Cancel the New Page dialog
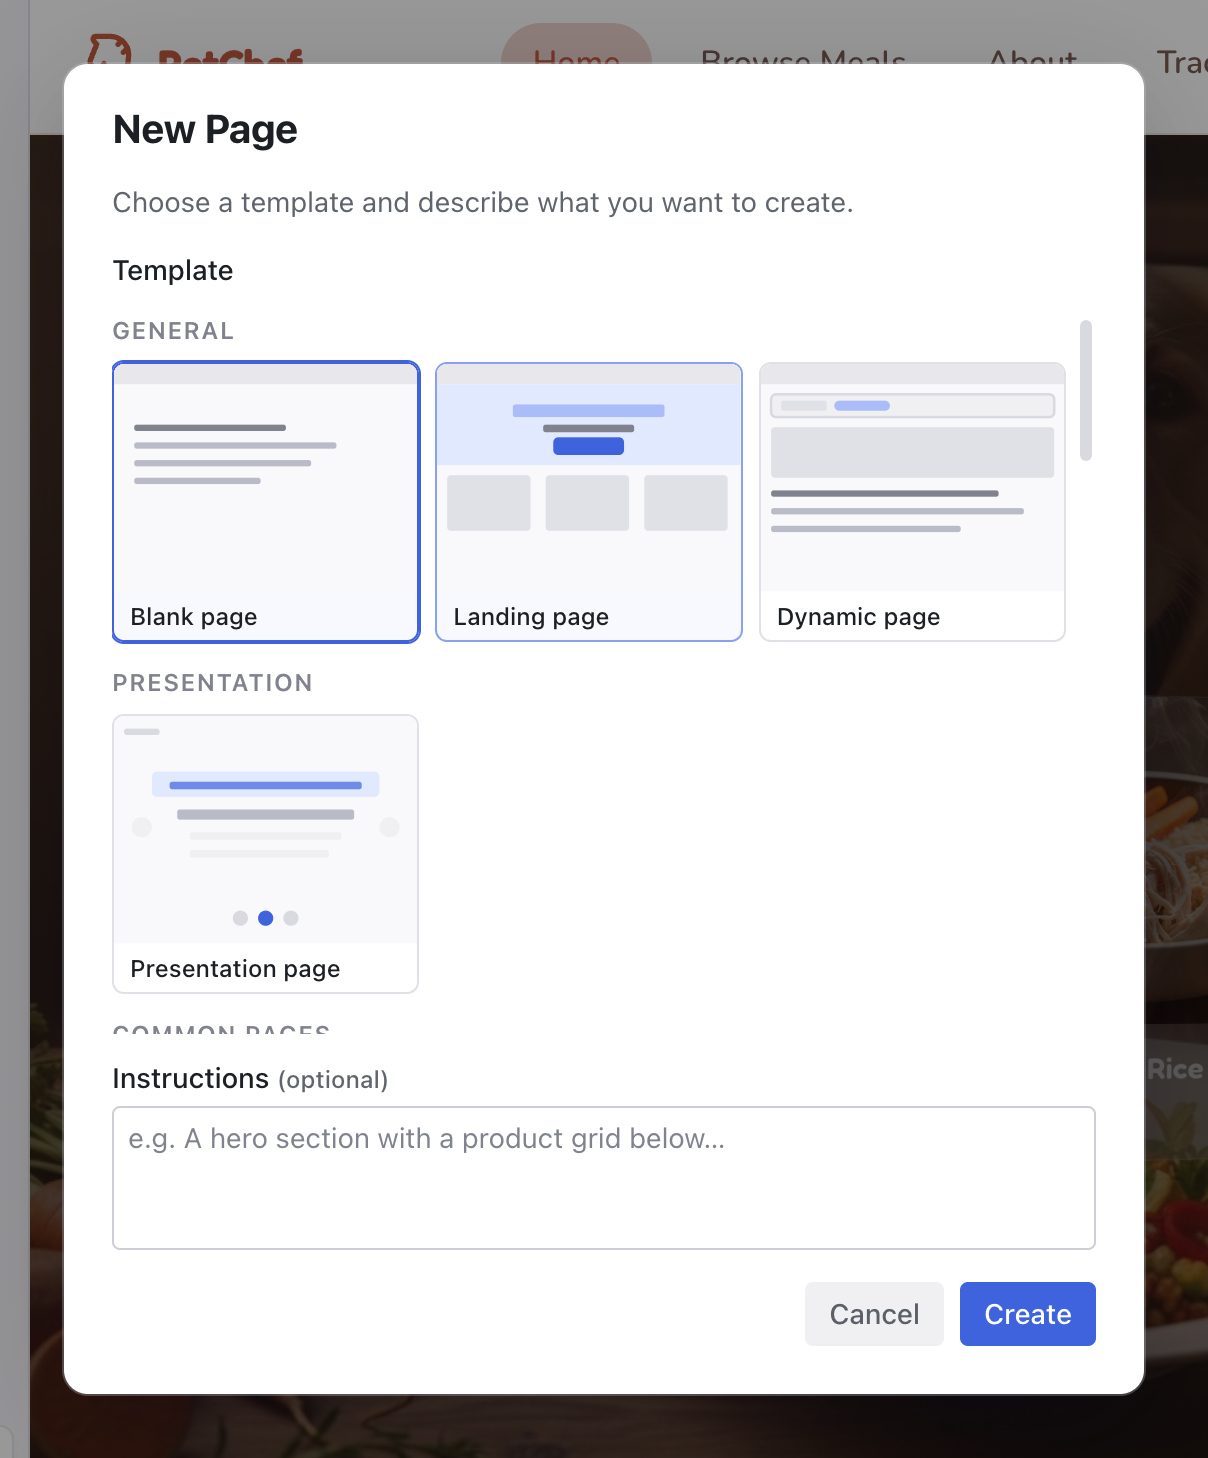Screen dimensions: 1208x1458 click(x=874, y=1314)
